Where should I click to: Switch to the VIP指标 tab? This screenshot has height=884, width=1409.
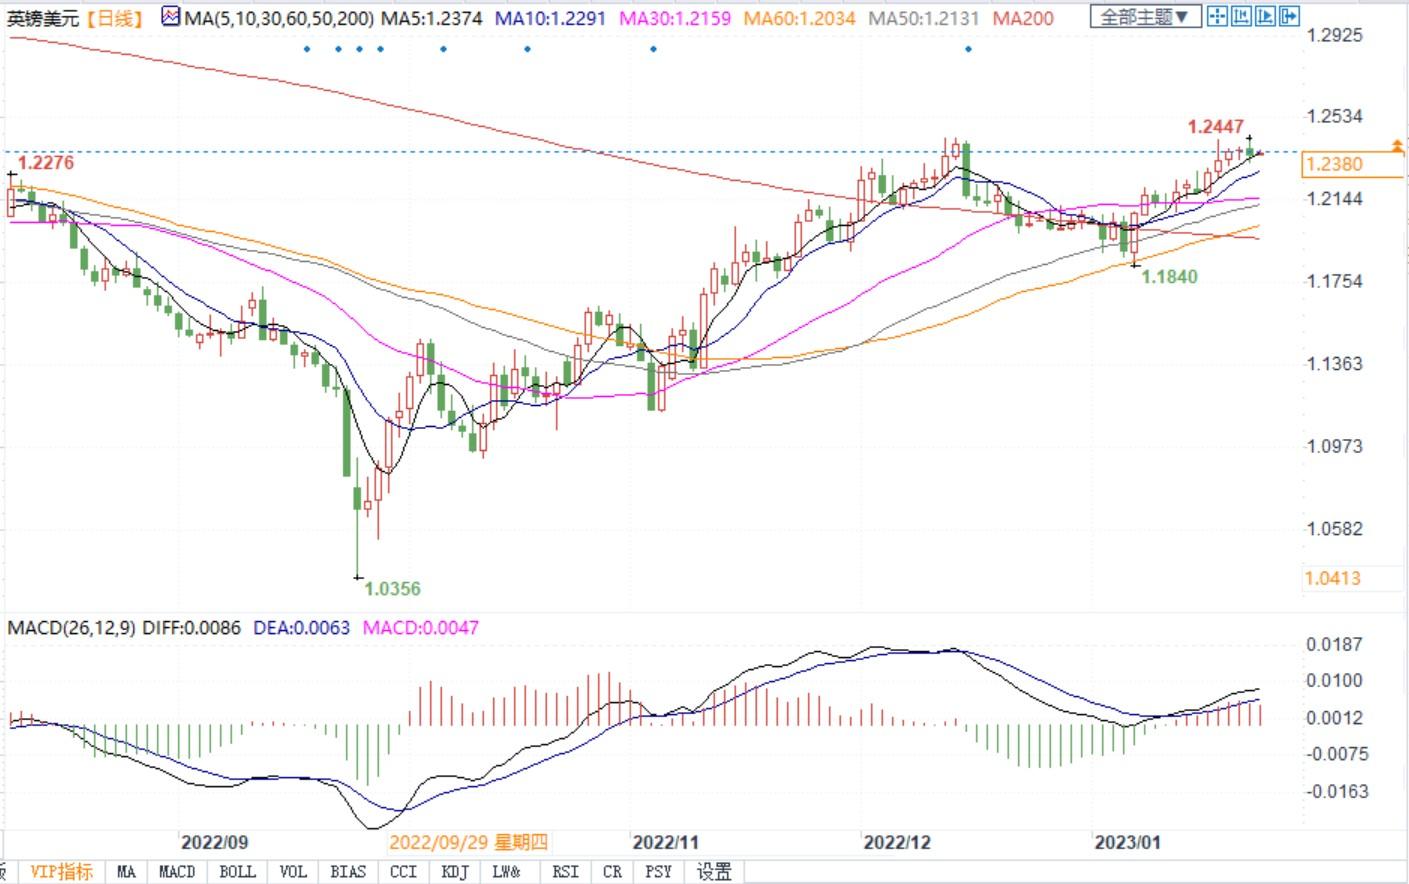pos(61,872)
